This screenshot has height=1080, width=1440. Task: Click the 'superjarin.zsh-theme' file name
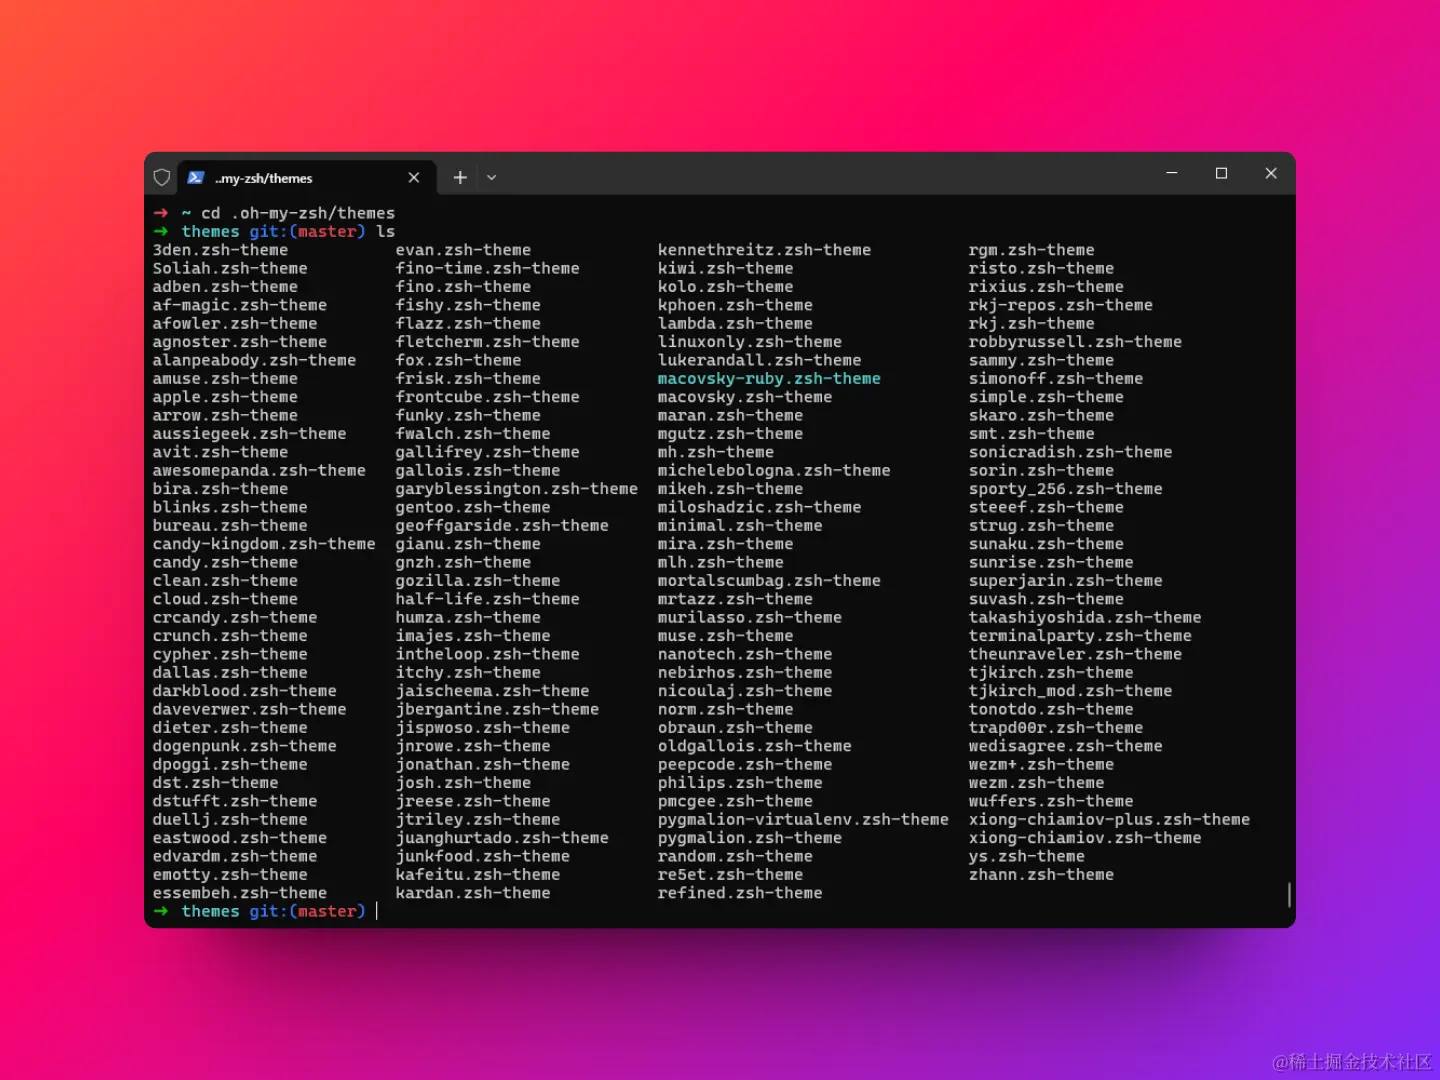(1065, 581)
